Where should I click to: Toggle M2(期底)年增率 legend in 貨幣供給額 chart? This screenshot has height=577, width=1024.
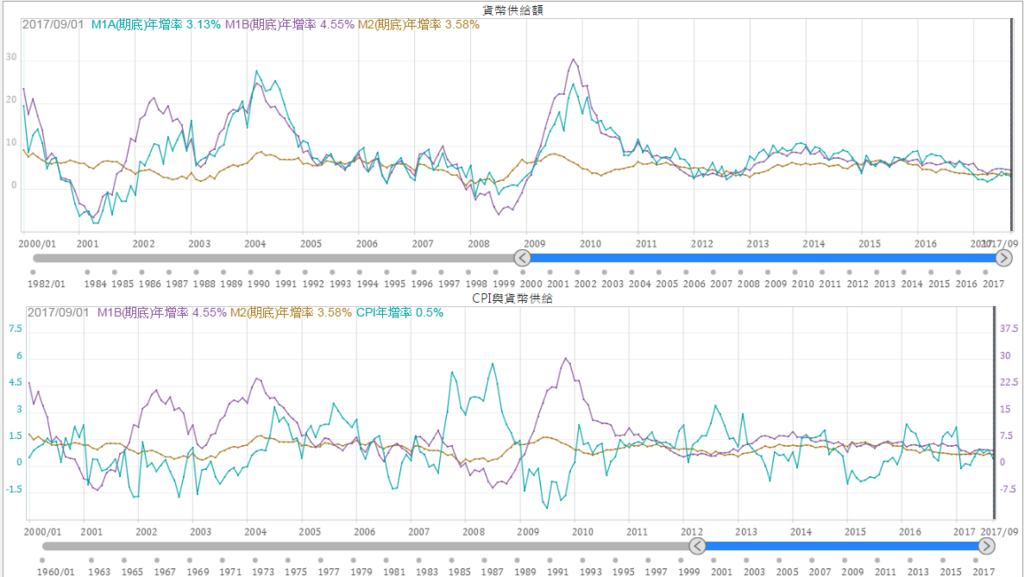tap(419, 25)
